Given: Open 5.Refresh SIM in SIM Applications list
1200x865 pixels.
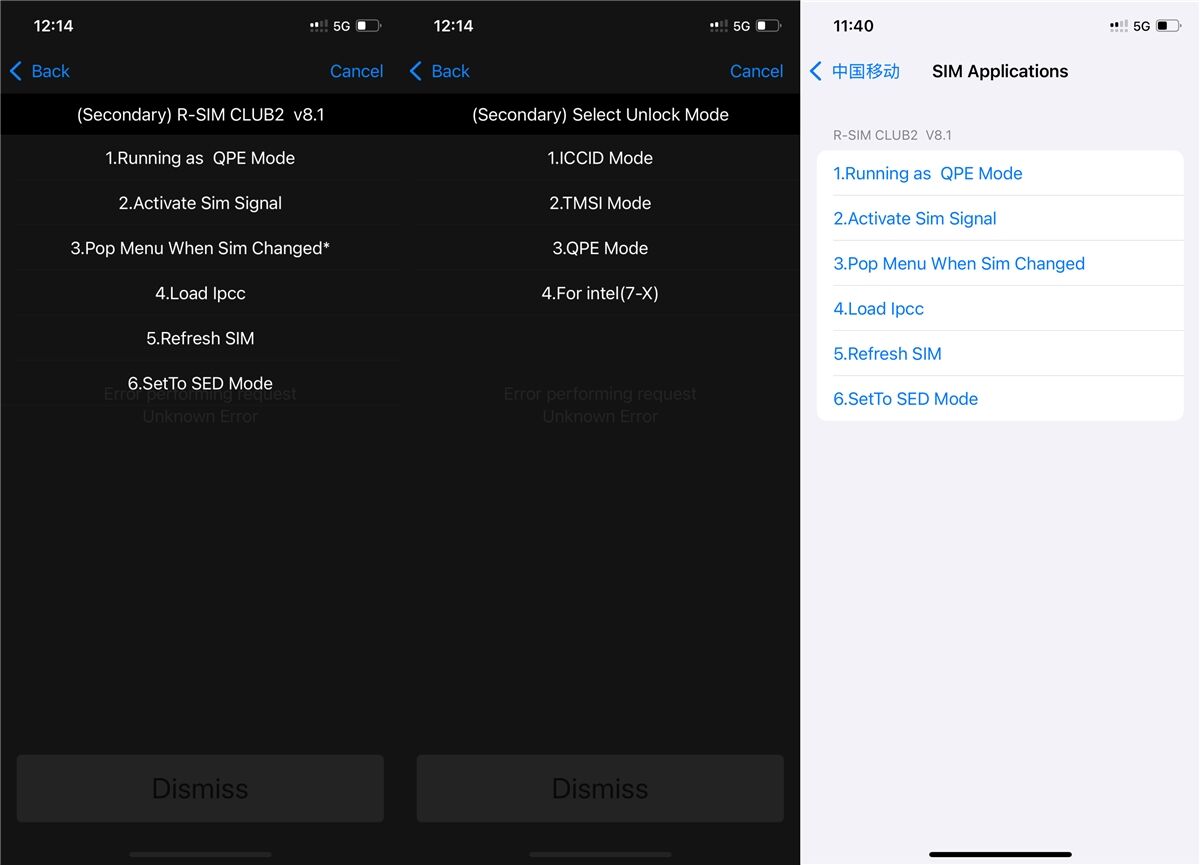Looking at the screenshot, I should tap(1000, 353).
